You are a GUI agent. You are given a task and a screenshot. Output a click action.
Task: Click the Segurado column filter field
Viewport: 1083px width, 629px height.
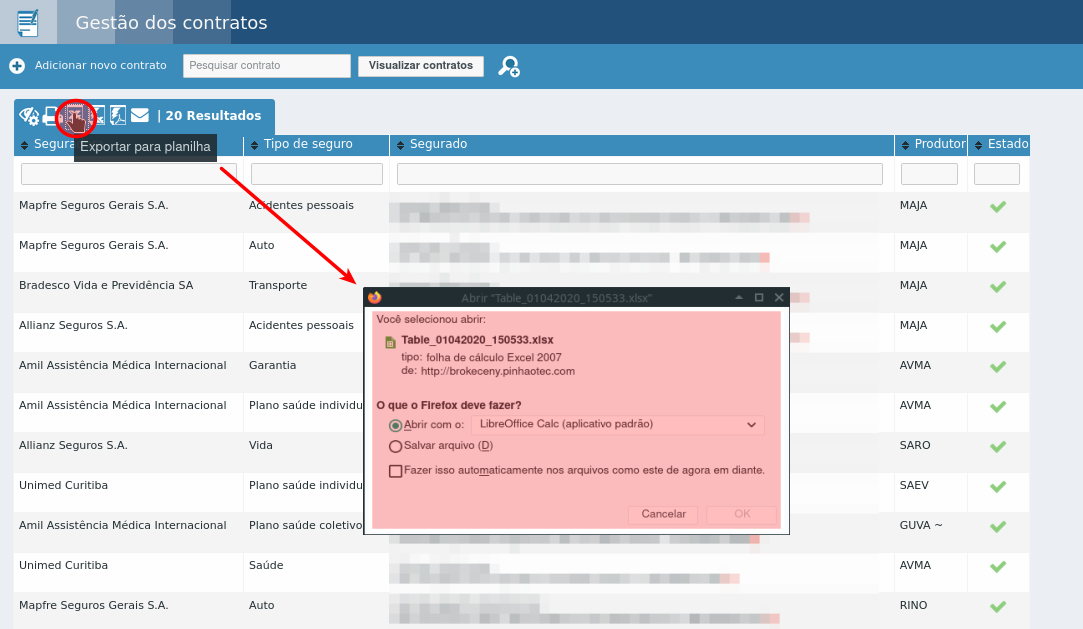tap(640, 174)
